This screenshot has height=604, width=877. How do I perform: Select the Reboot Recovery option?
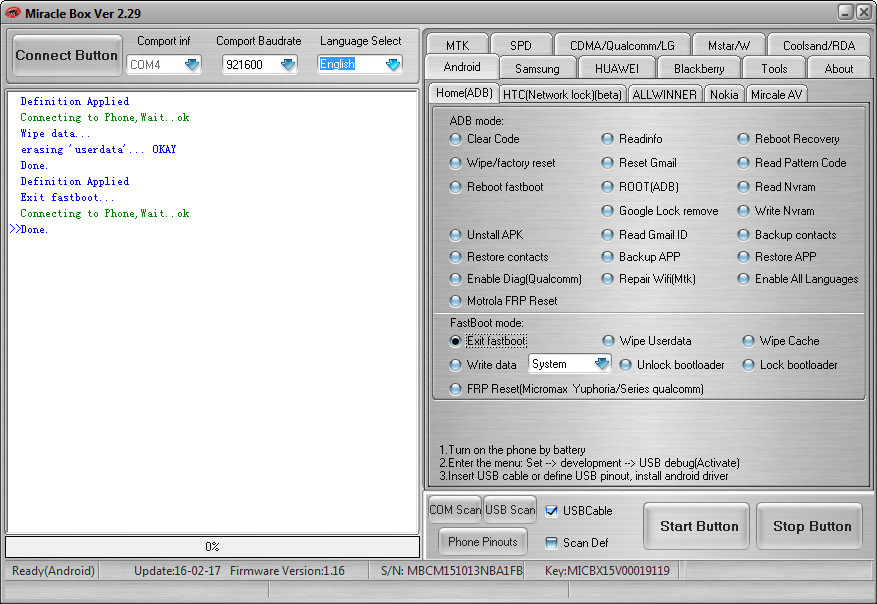click(x=789, y=139)
